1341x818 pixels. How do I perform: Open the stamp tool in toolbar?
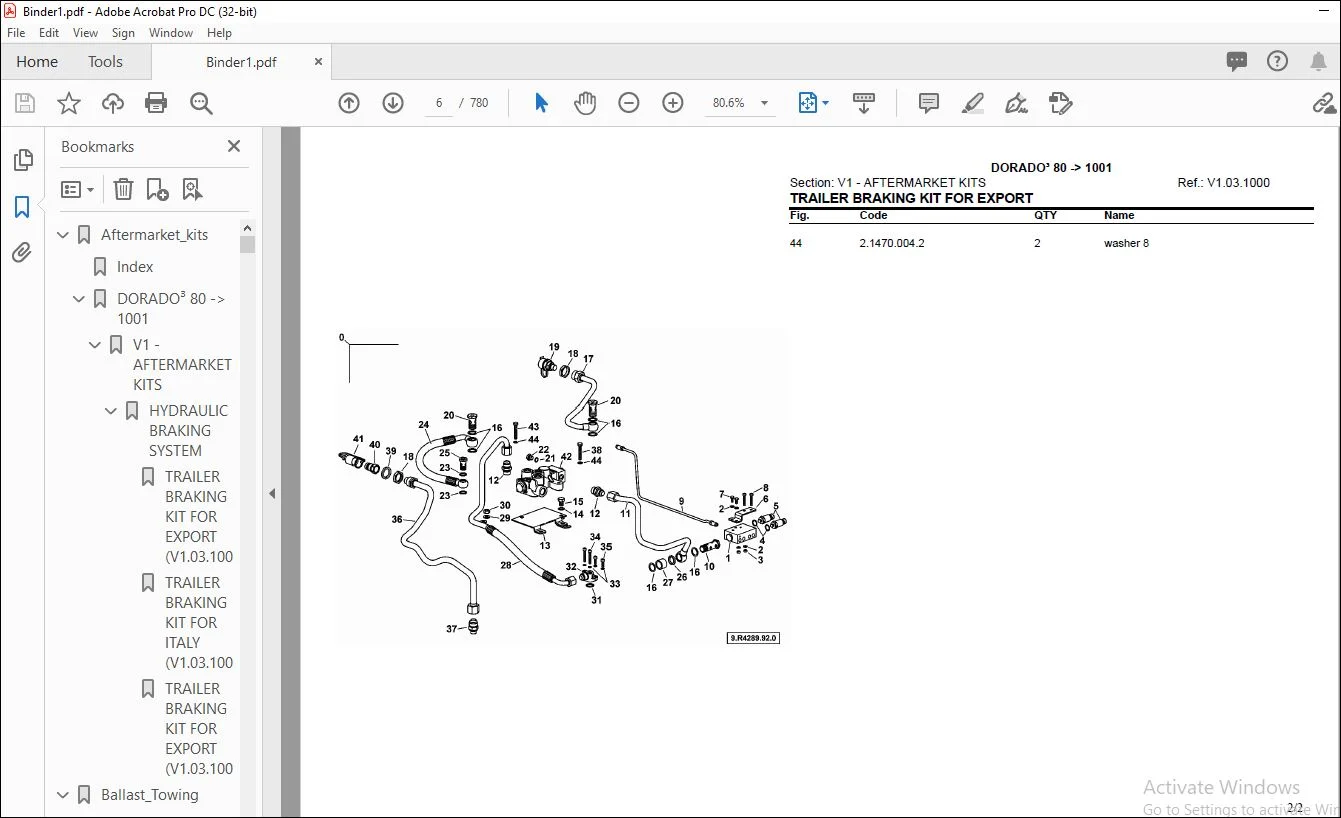1061,103
